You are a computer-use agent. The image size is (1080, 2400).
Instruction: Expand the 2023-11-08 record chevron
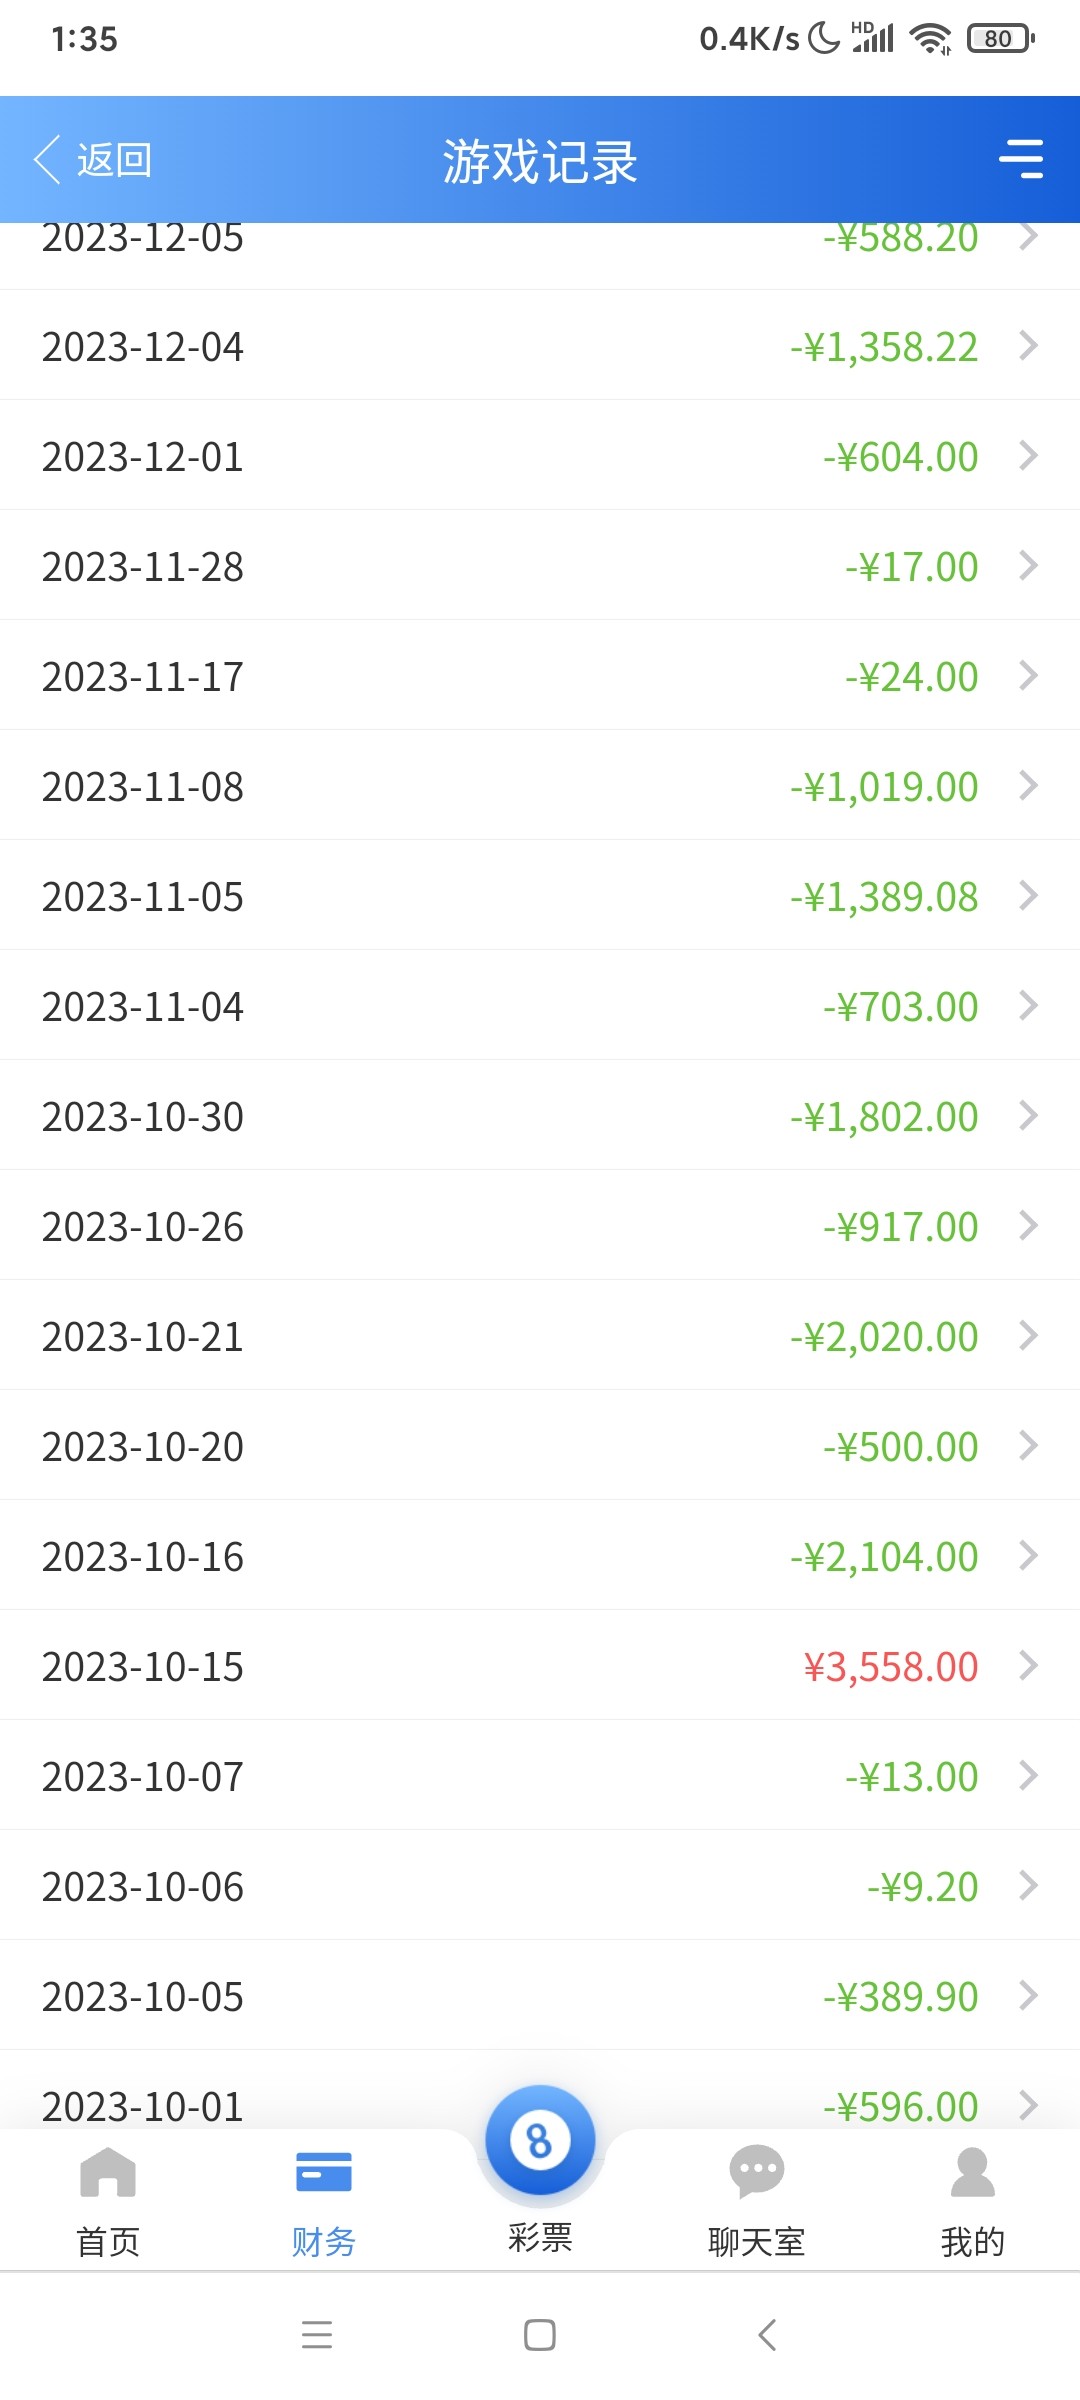(x=1028, y=786)
